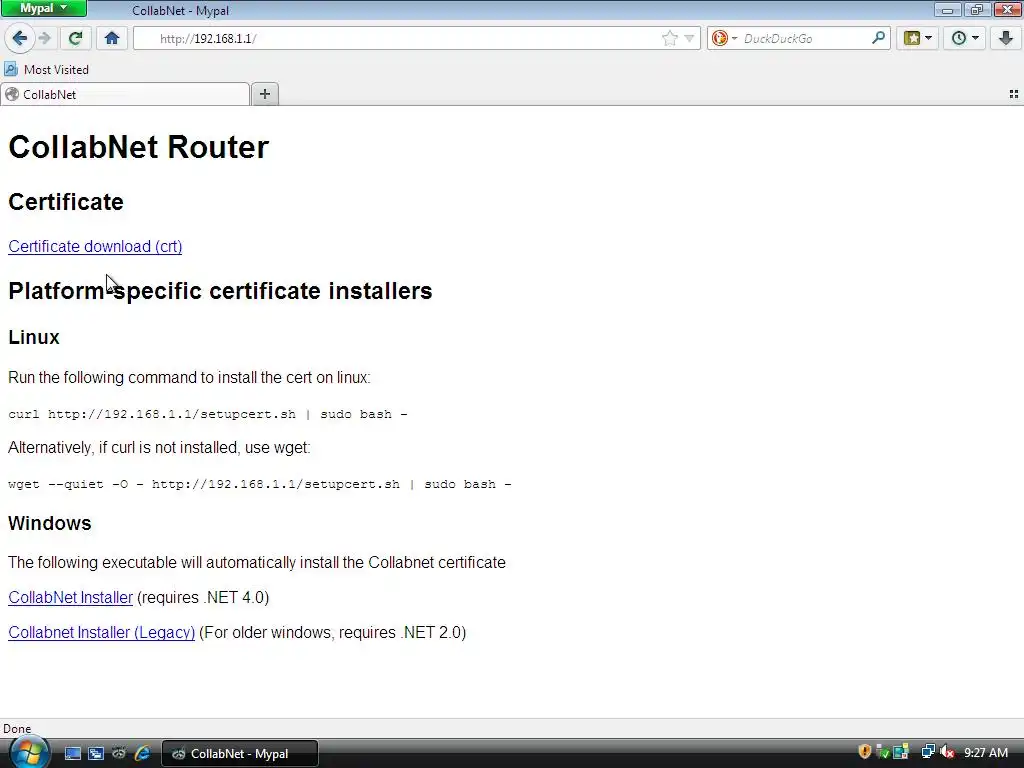1024x768 pixels.
Task: Open the DuckDuckGo search engine selector
Action: tap(724, 39)
